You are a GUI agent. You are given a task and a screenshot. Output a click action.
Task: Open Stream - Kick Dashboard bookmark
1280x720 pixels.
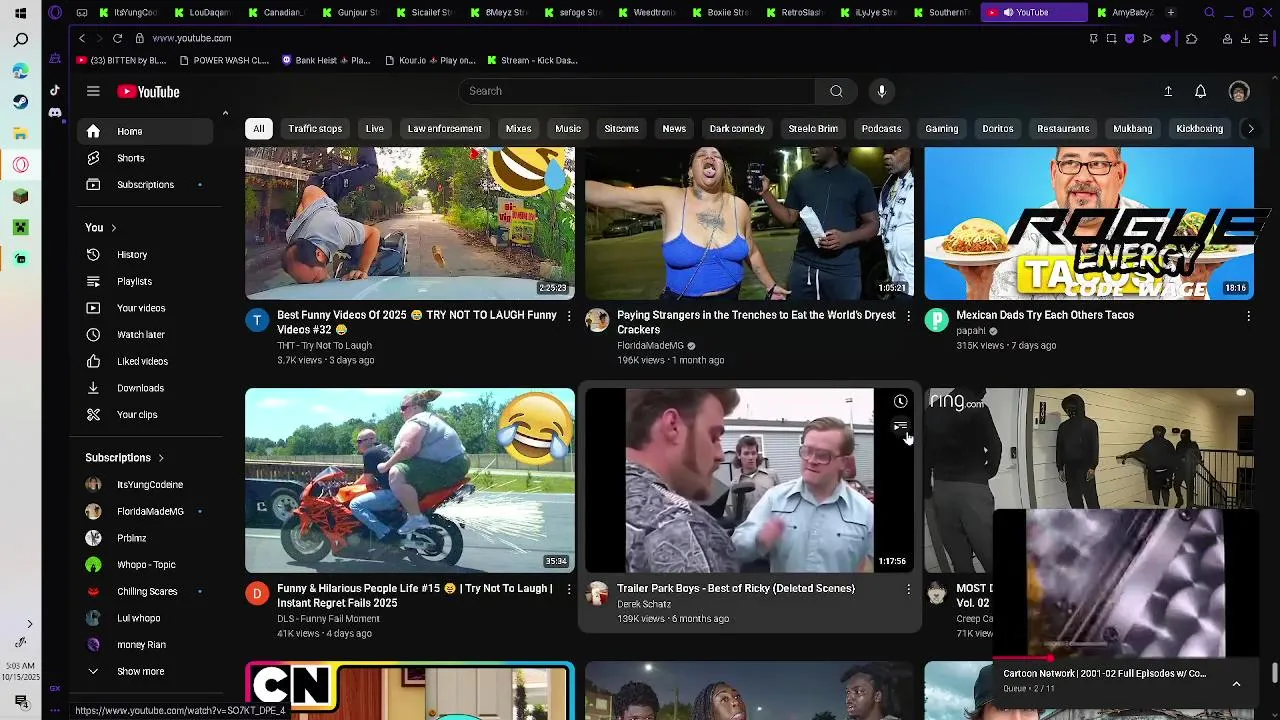coord(532,60)
